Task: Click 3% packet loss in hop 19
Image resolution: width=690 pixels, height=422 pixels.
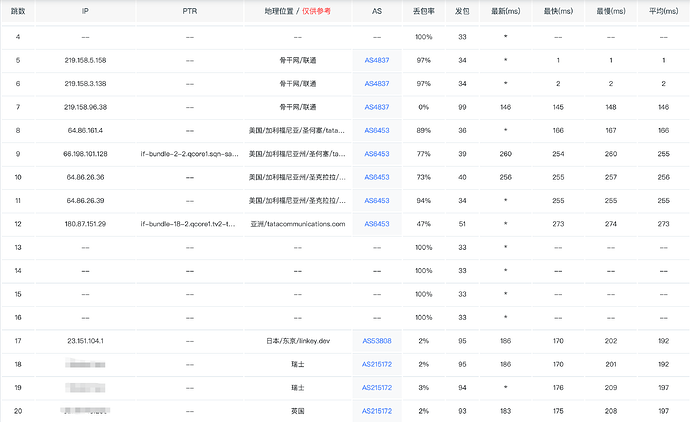Action: 424,387
